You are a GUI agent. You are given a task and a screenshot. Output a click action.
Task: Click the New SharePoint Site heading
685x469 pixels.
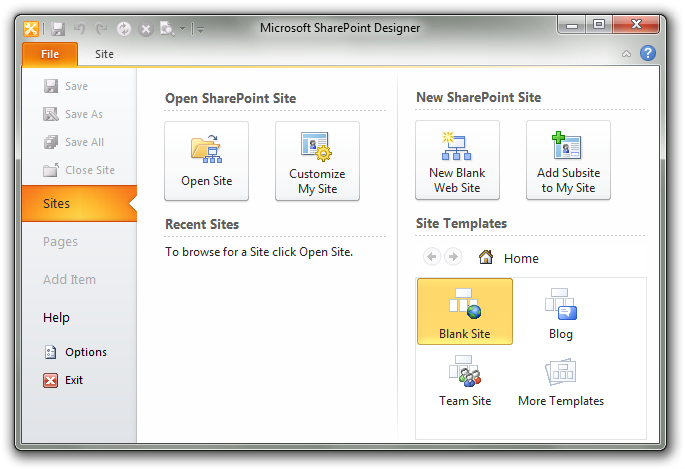(479, 97)
